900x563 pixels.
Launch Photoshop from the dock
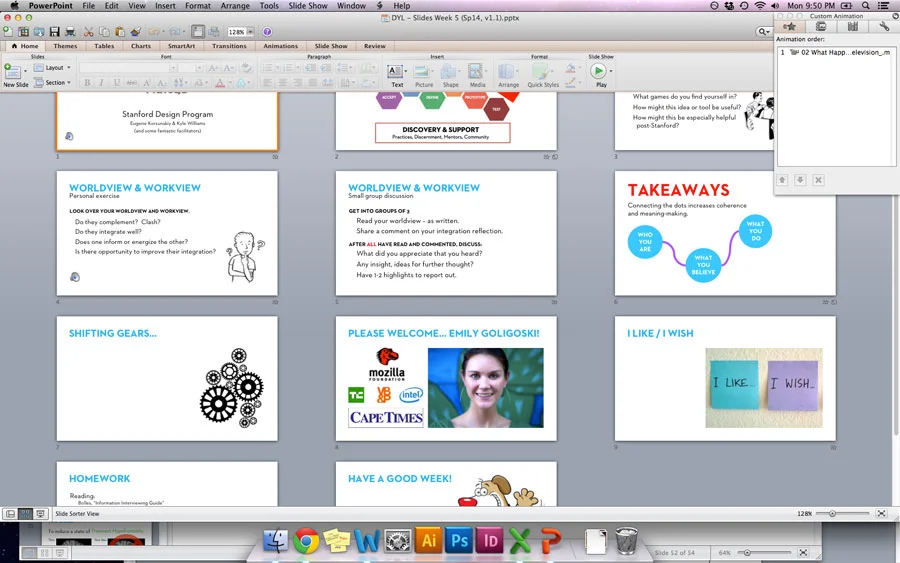click(459, 540)
